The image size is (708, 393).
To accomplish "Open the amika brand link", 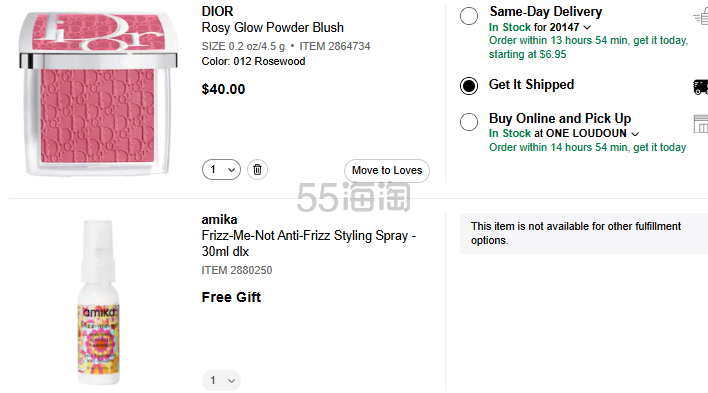I will point(219,220).
